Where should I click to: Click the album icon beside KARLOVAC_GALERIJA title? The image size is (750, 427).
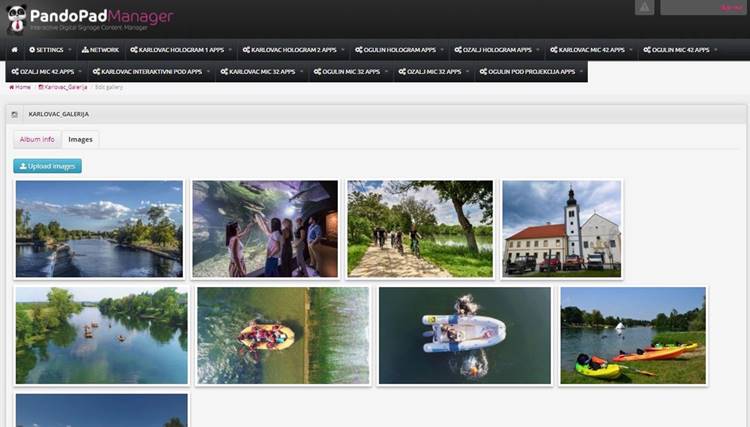point(14,114)
